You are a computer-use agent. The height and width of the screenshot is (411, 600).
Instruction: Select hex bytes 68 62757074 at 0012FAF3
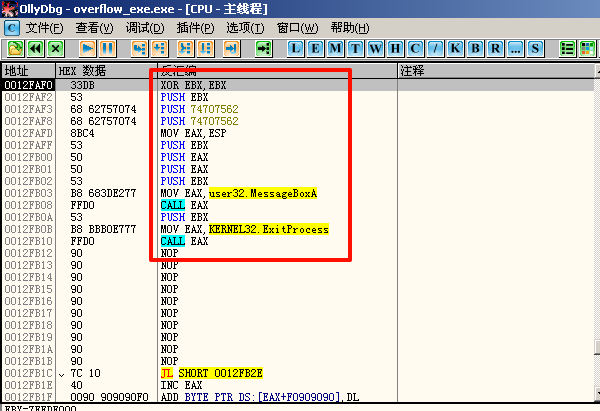tap(103, 109)
